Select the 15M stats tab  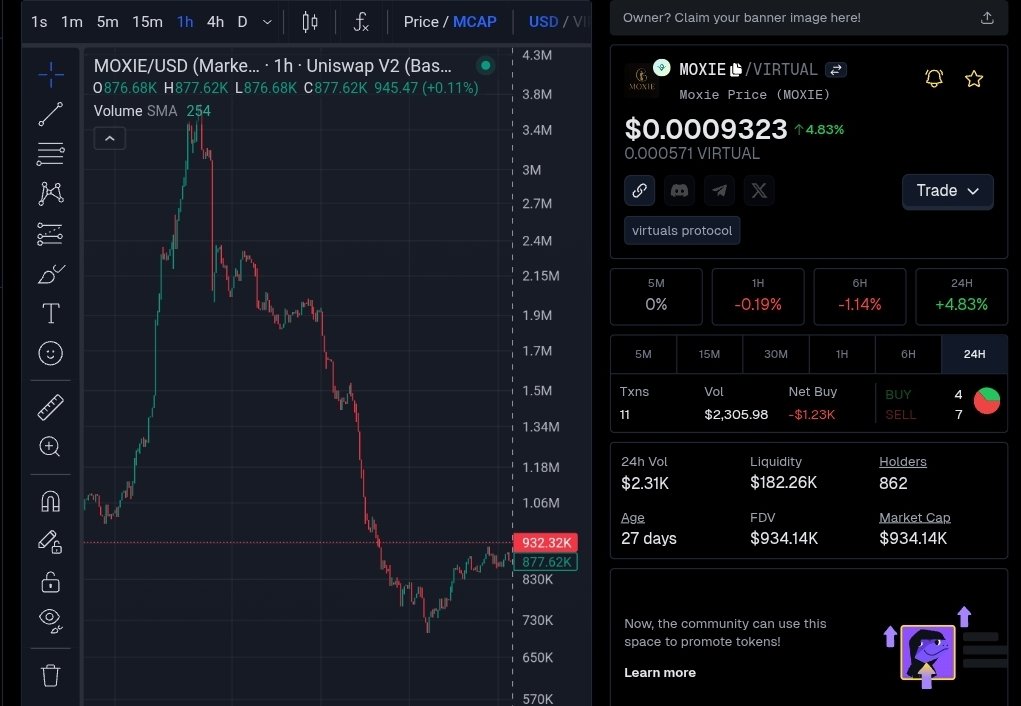point(709,354)
